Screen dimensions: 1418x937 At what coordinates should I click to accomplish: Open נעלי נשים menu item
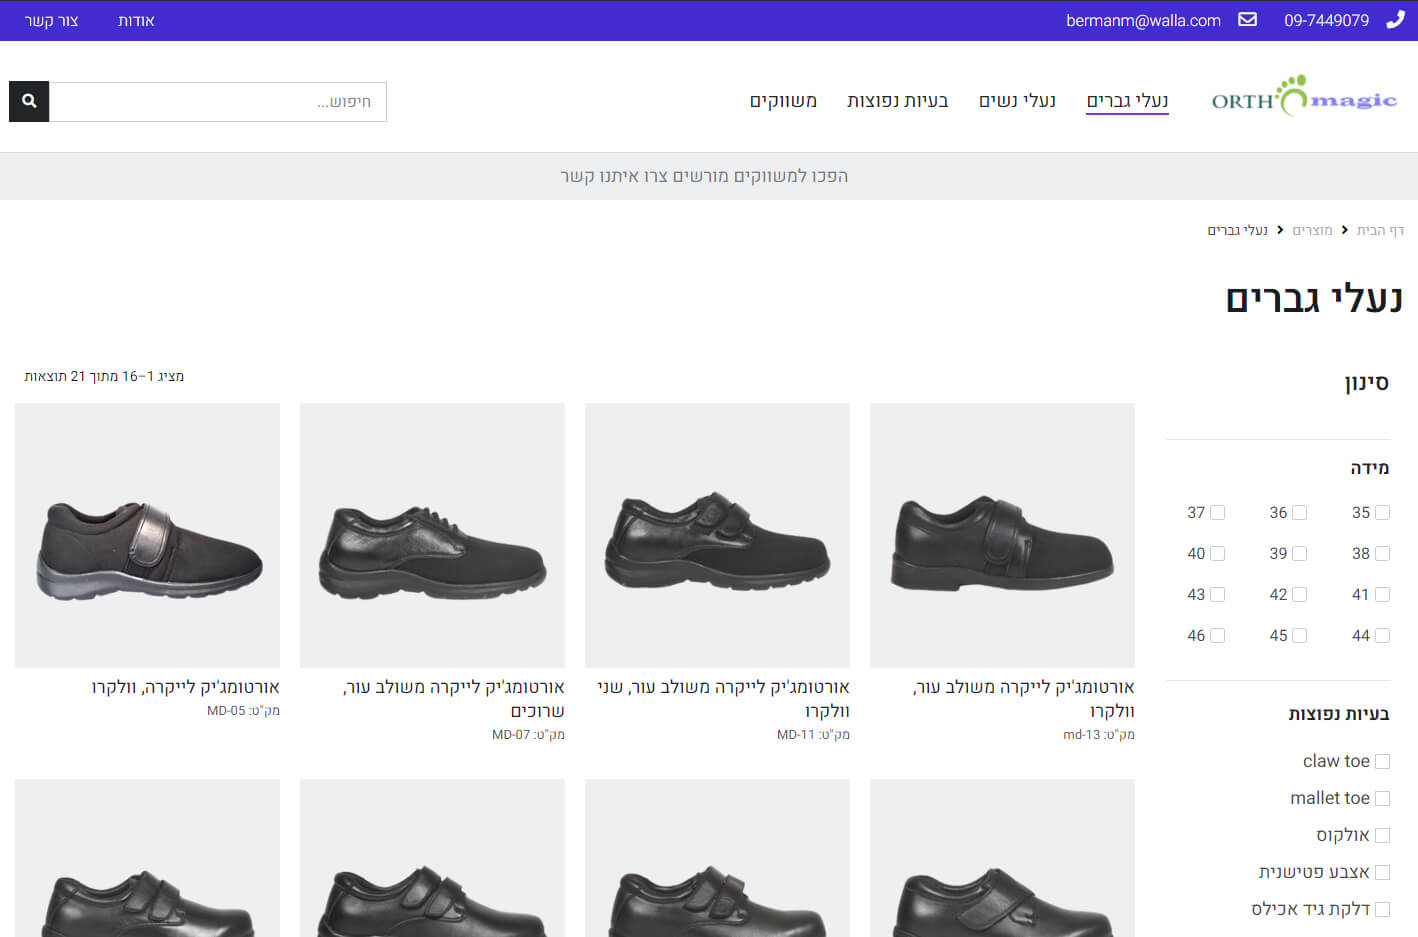(1017, 101)
